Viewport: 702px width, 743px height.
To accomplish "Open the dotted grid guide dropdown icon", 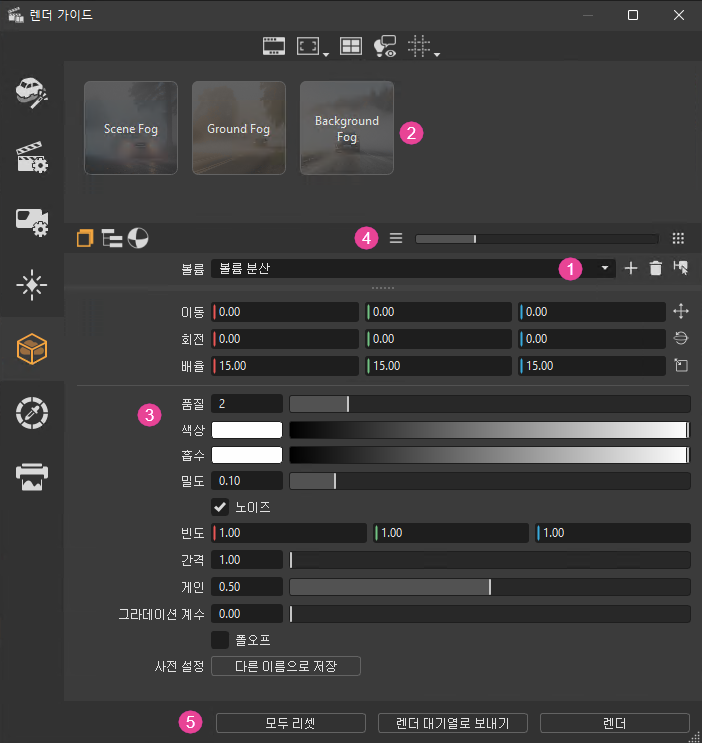I will tap(423, 46).
